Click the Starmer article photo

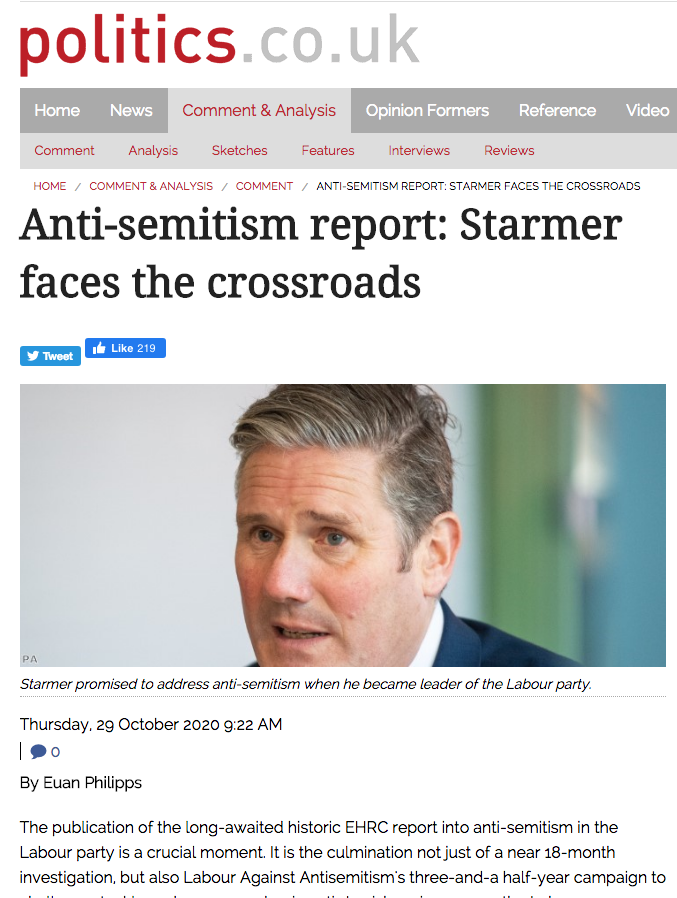[x=343, y=525]
